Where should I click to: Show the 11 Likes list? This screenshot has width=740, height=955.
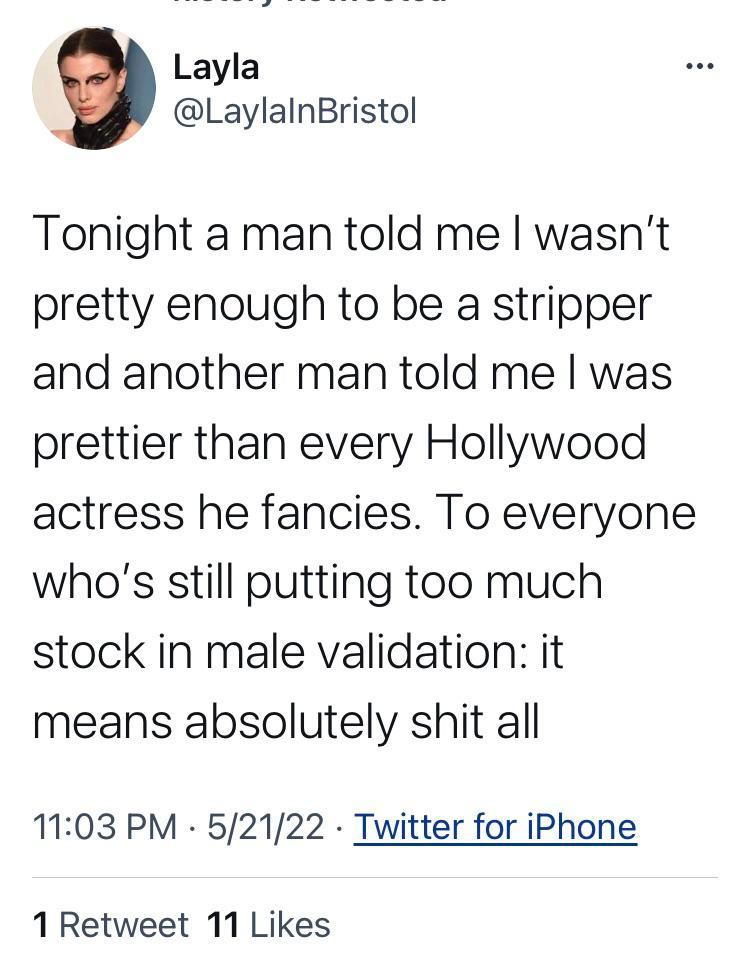click(268, 924)
